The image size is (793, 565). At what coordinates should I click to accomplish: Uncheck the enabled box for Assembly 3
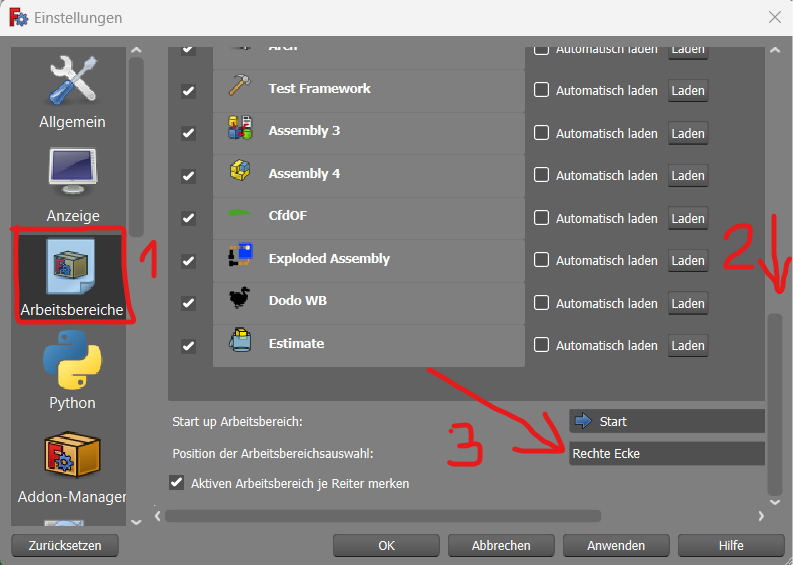pos(189,133)
